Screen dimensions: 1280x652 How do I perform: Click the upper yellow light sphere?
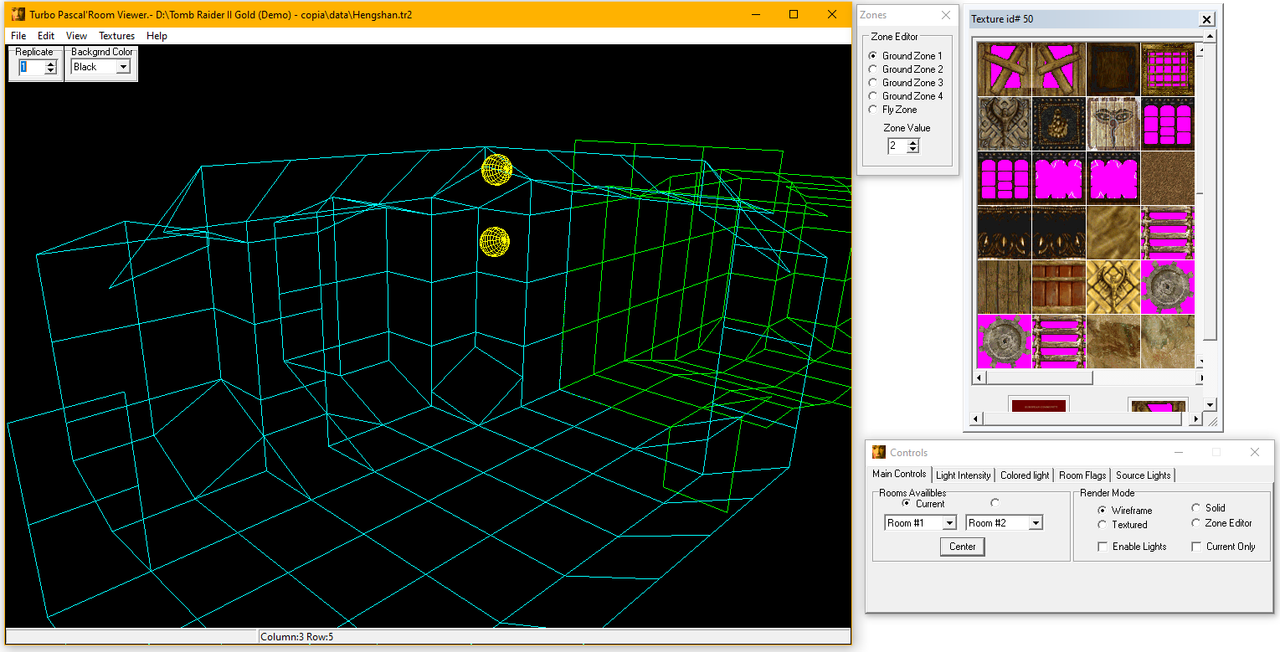click(x=497, y=169)
